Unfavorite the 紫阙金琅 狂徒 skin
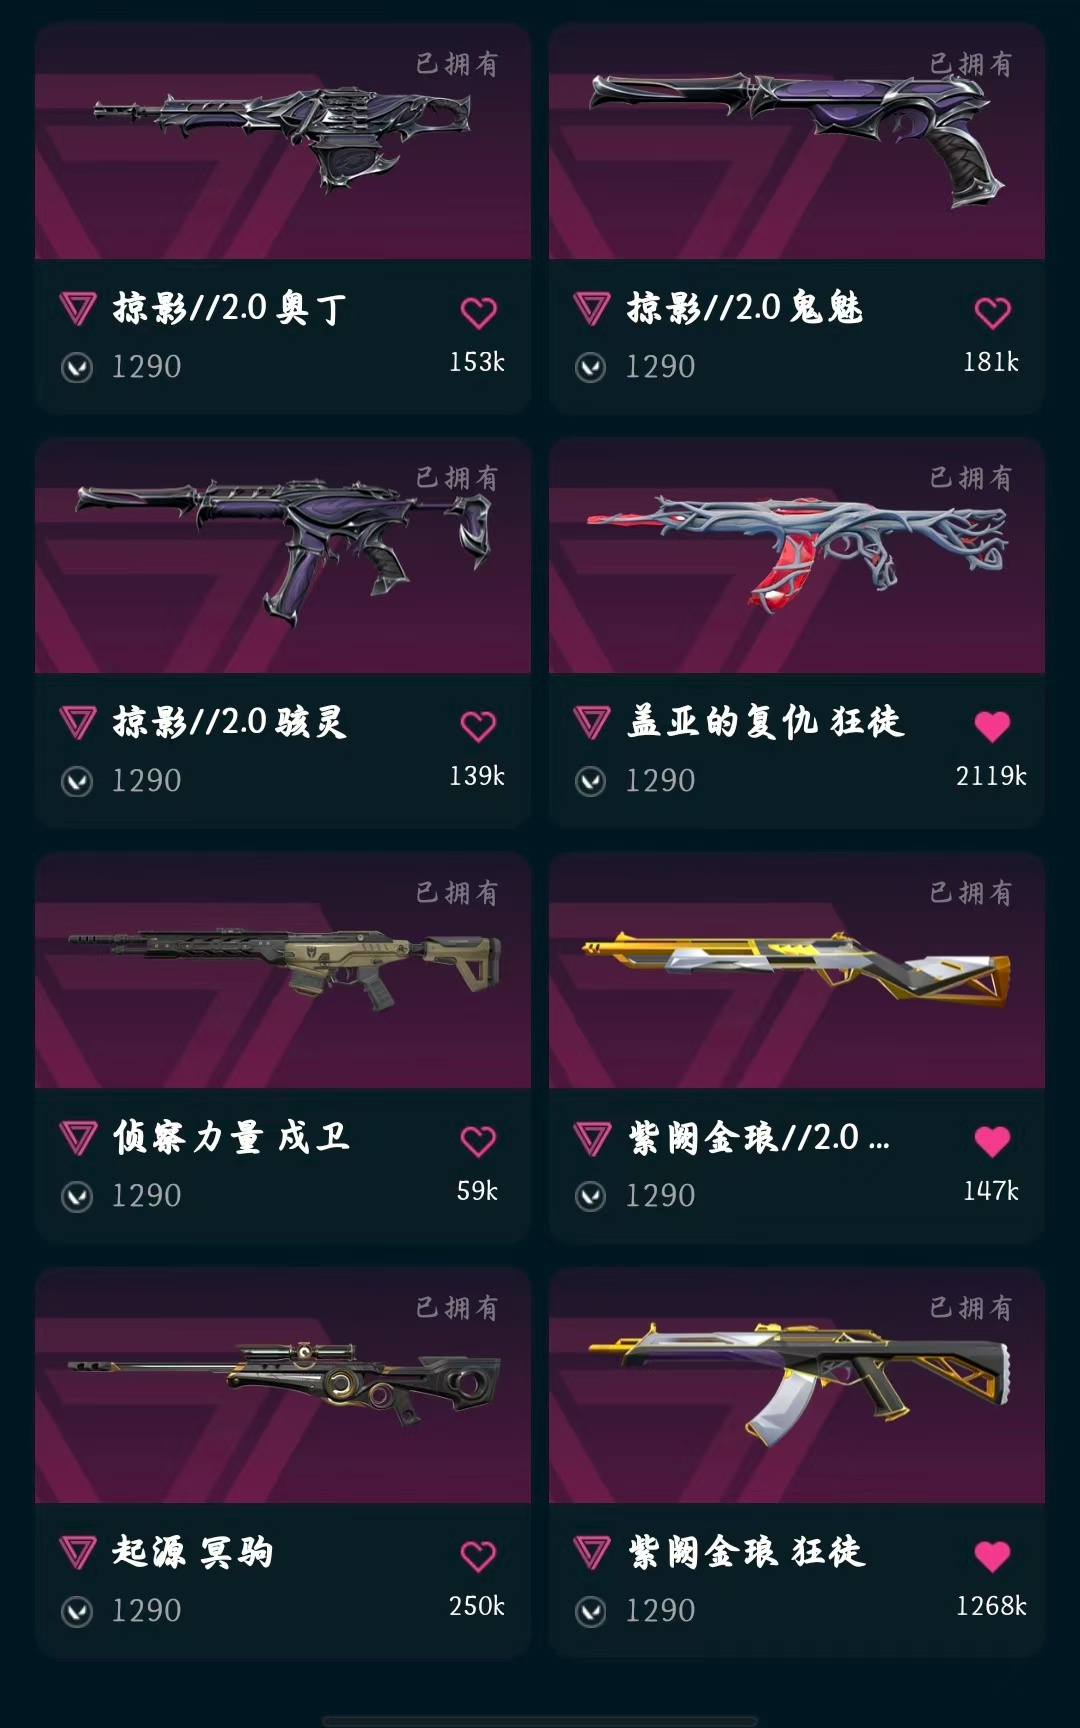Viewport: 1080px width, 1728px height. pyautogui.click(x=992, y=1557)
